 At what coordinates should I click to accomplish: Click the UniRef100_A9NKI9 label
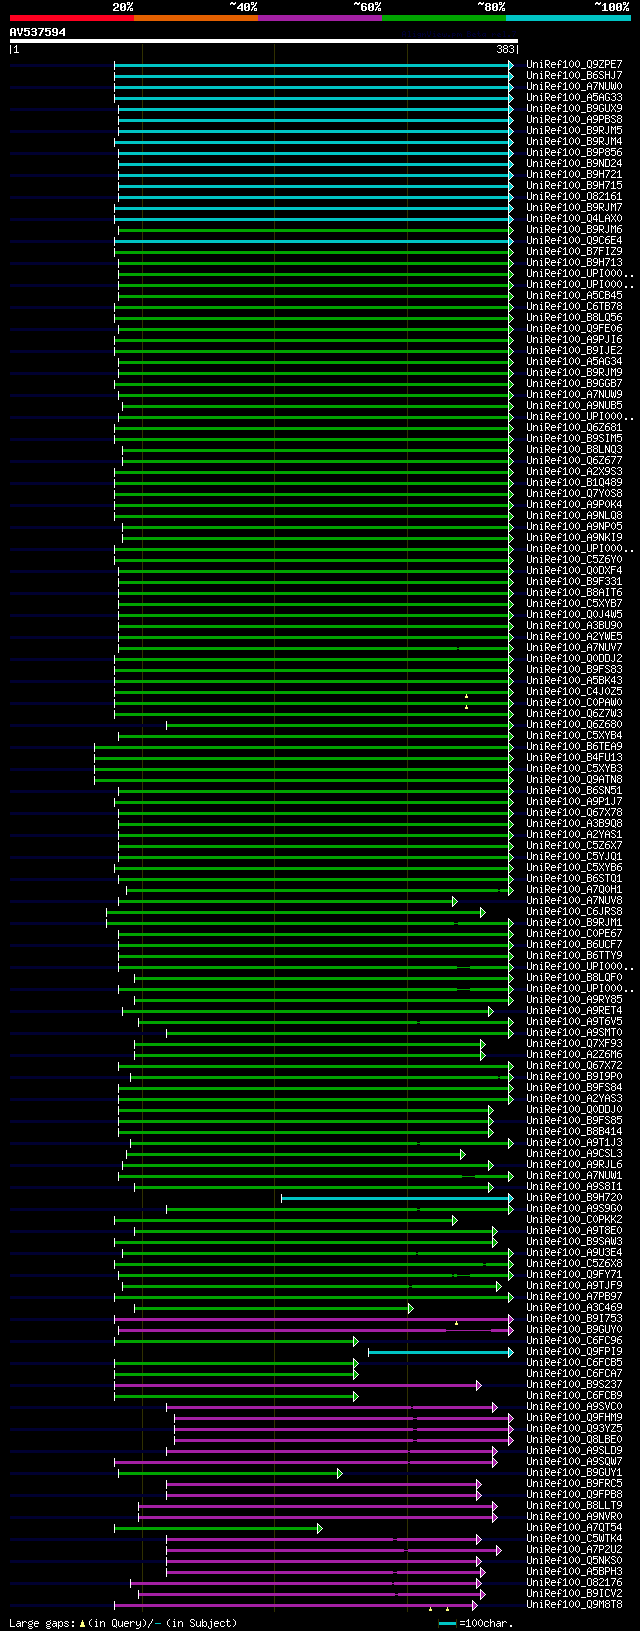click(x=574, y=537)
